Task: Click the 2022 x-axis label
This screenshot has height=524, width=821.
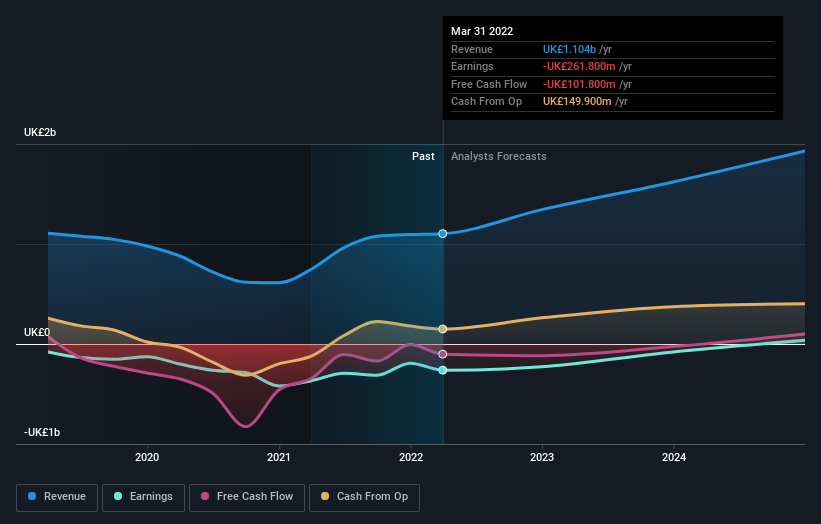Action: [410, 457]
